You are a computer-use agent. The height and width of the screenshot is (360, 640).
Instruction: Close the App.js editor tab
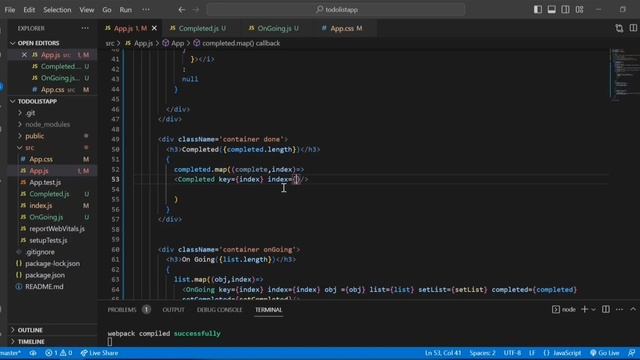154,28
